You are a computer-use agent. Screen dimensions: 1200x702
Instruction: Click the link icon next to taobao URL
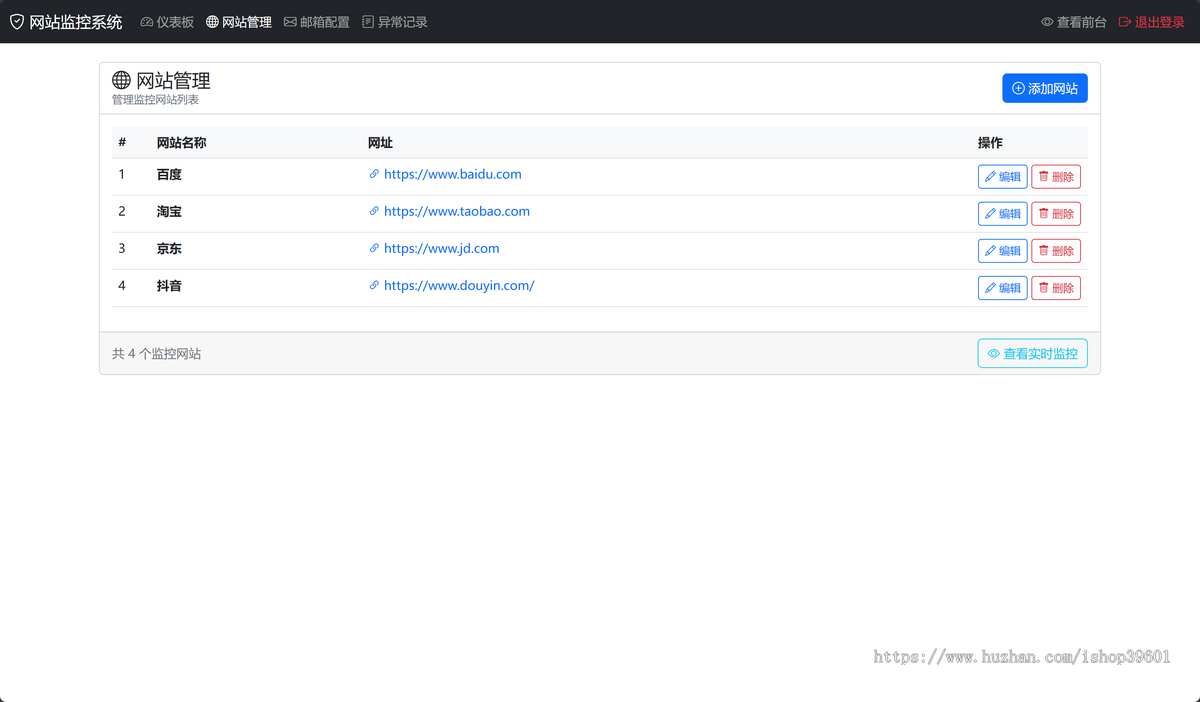pos(374,211)
